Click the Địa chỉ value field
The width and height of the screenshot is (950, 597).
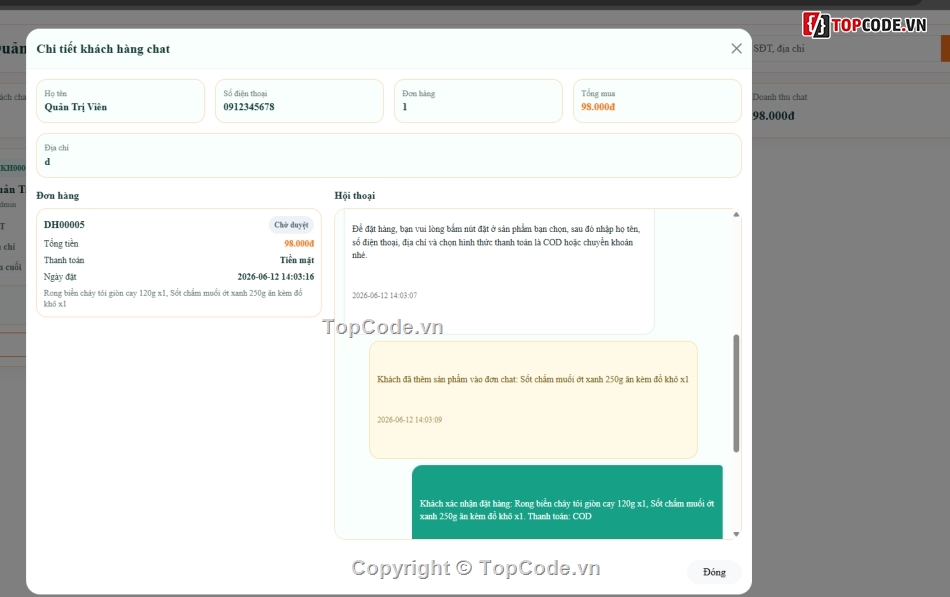388,156
